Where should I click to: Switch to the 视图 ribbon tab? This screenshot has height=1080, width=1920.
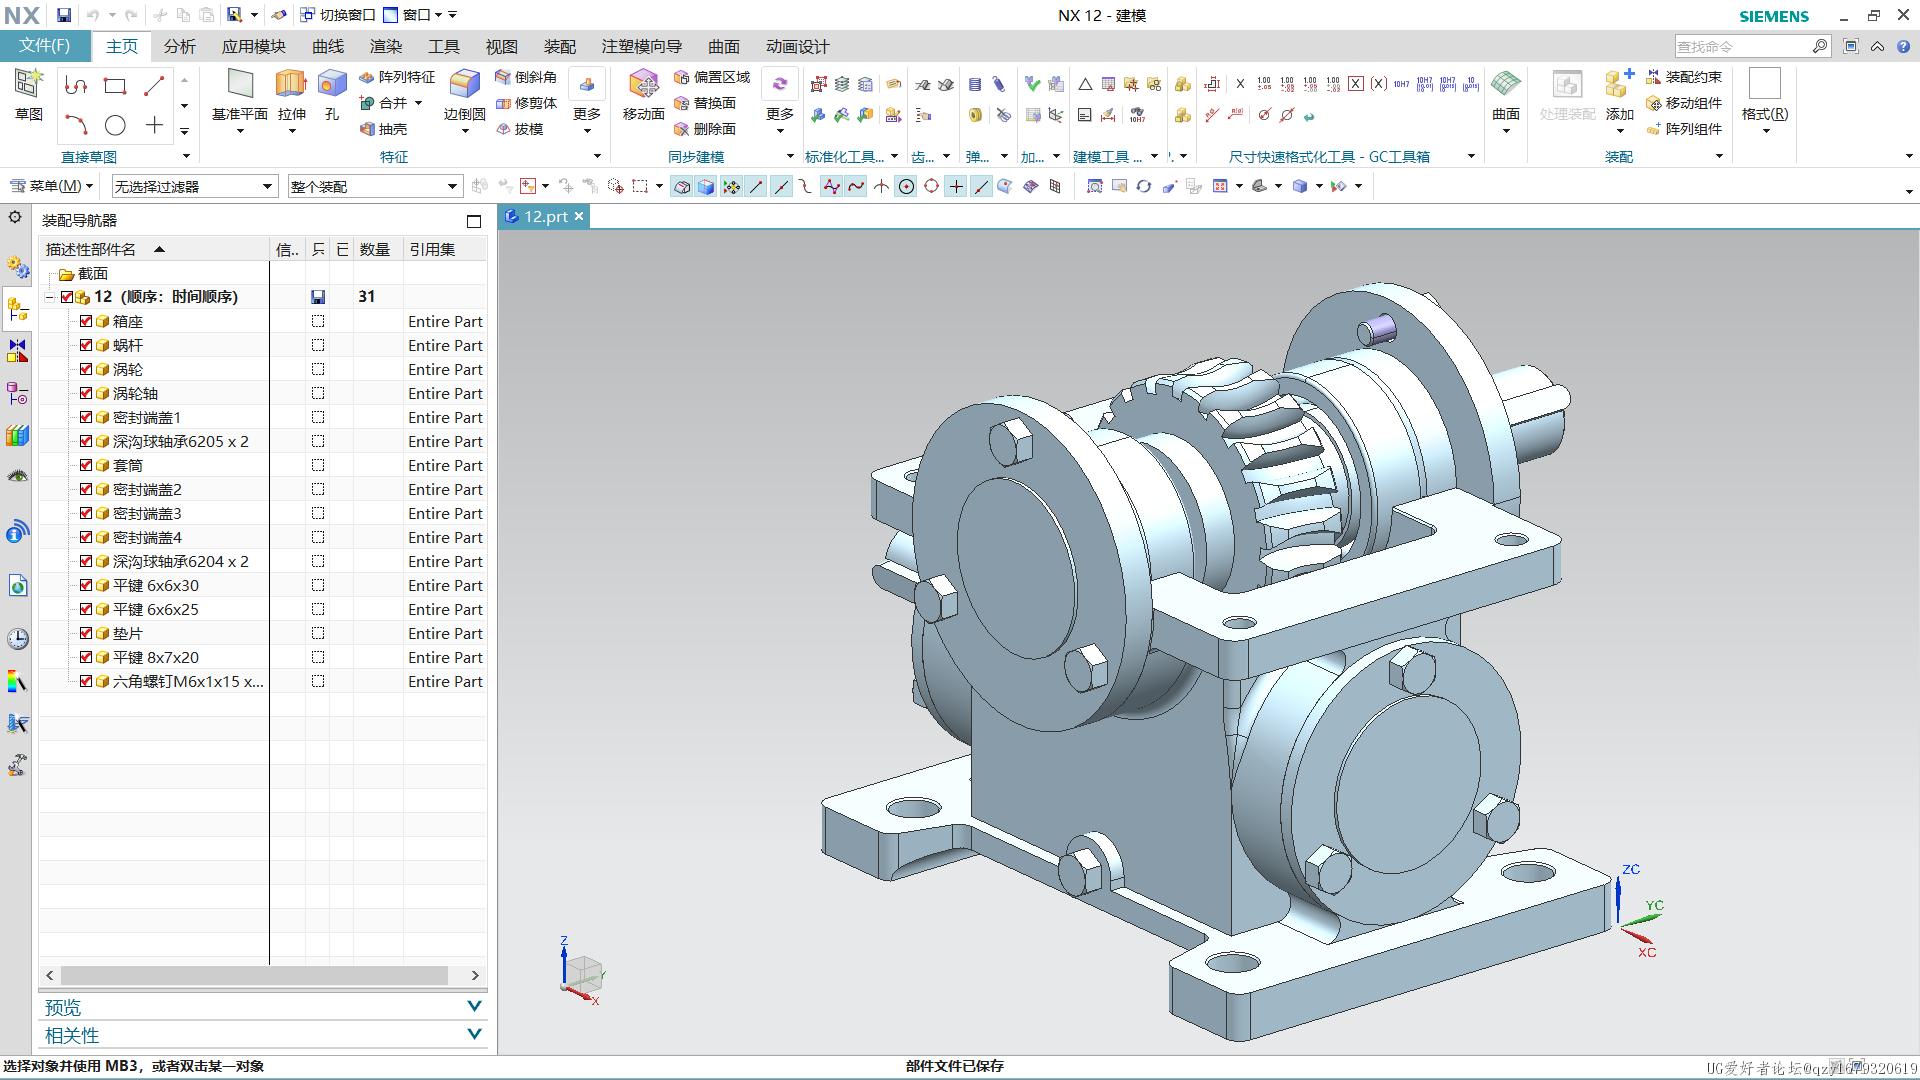tap(502, 46)
